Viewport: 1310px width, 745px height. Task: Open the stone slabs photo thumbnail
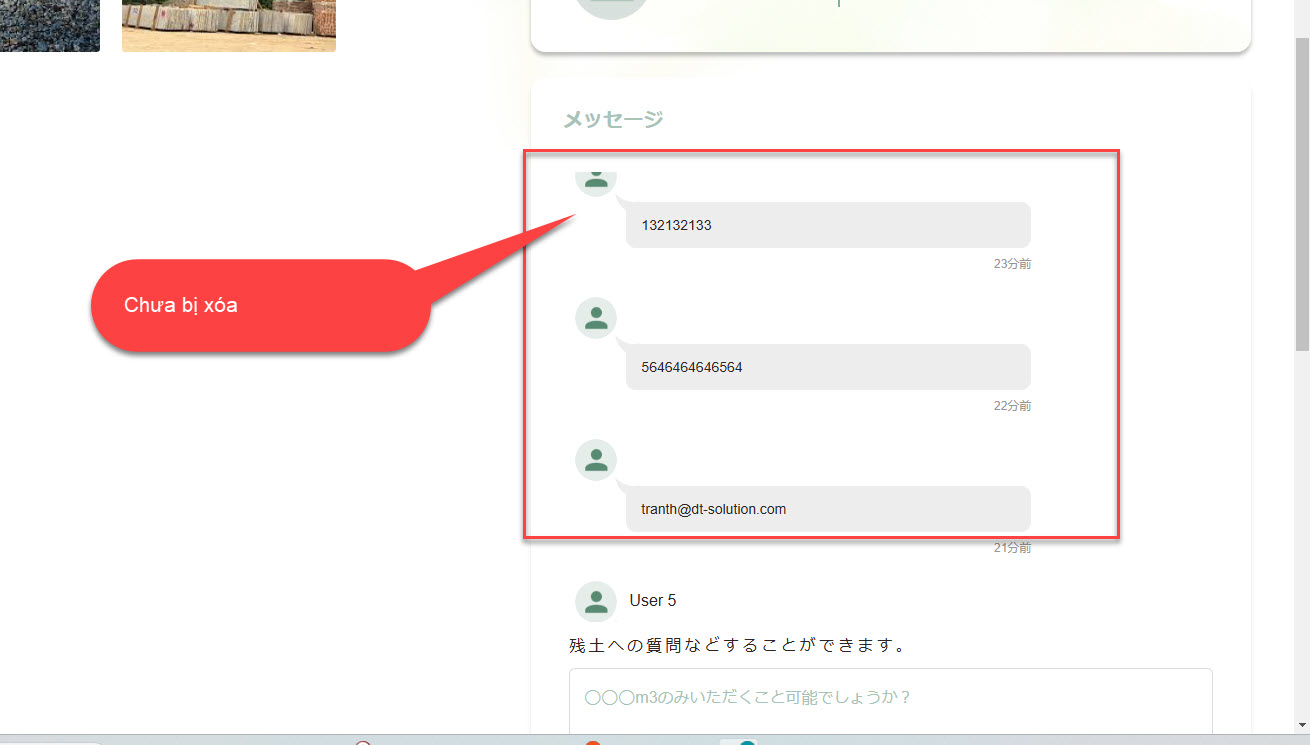click(x=228, y=25)
